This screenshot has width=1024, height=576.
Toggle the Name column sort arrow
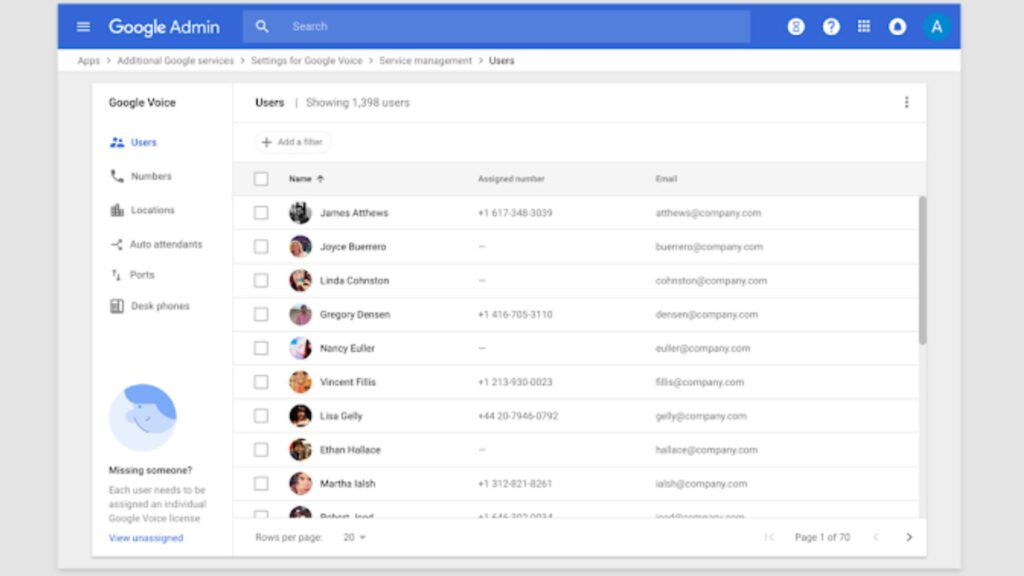coord(319,179)
